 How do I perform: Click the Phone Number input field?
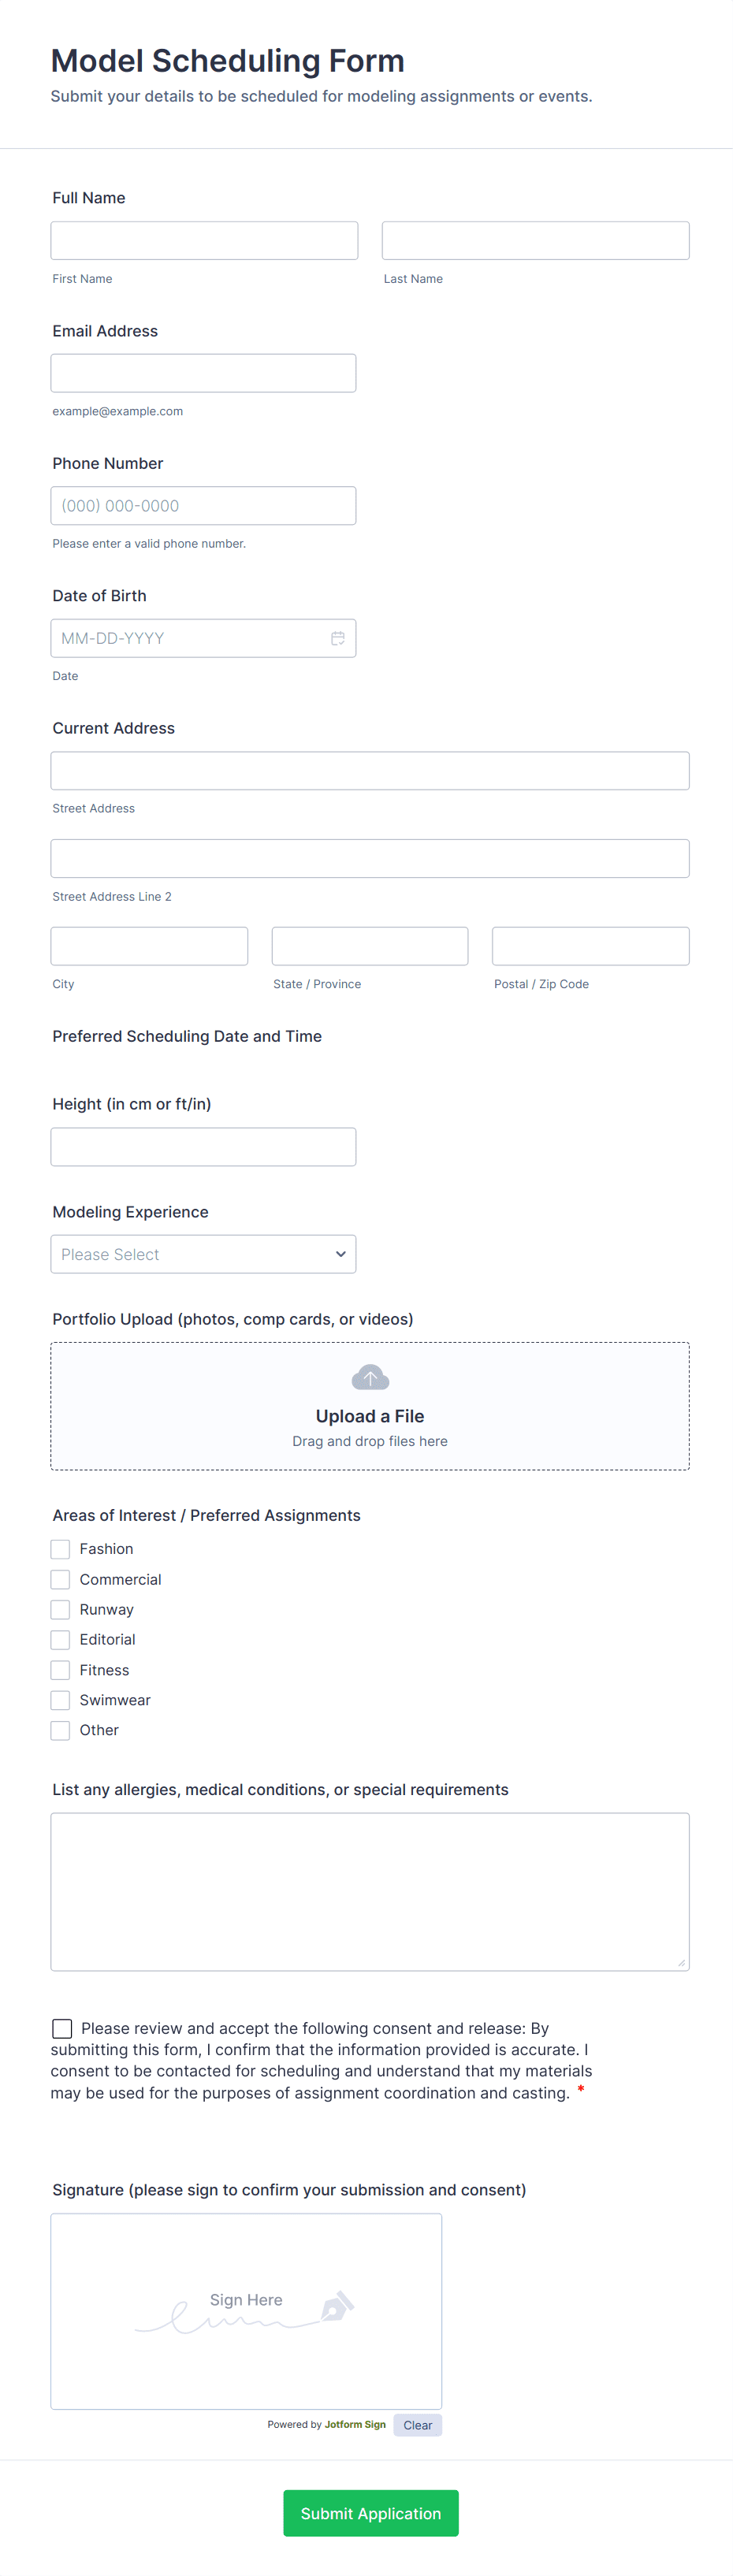203,505
